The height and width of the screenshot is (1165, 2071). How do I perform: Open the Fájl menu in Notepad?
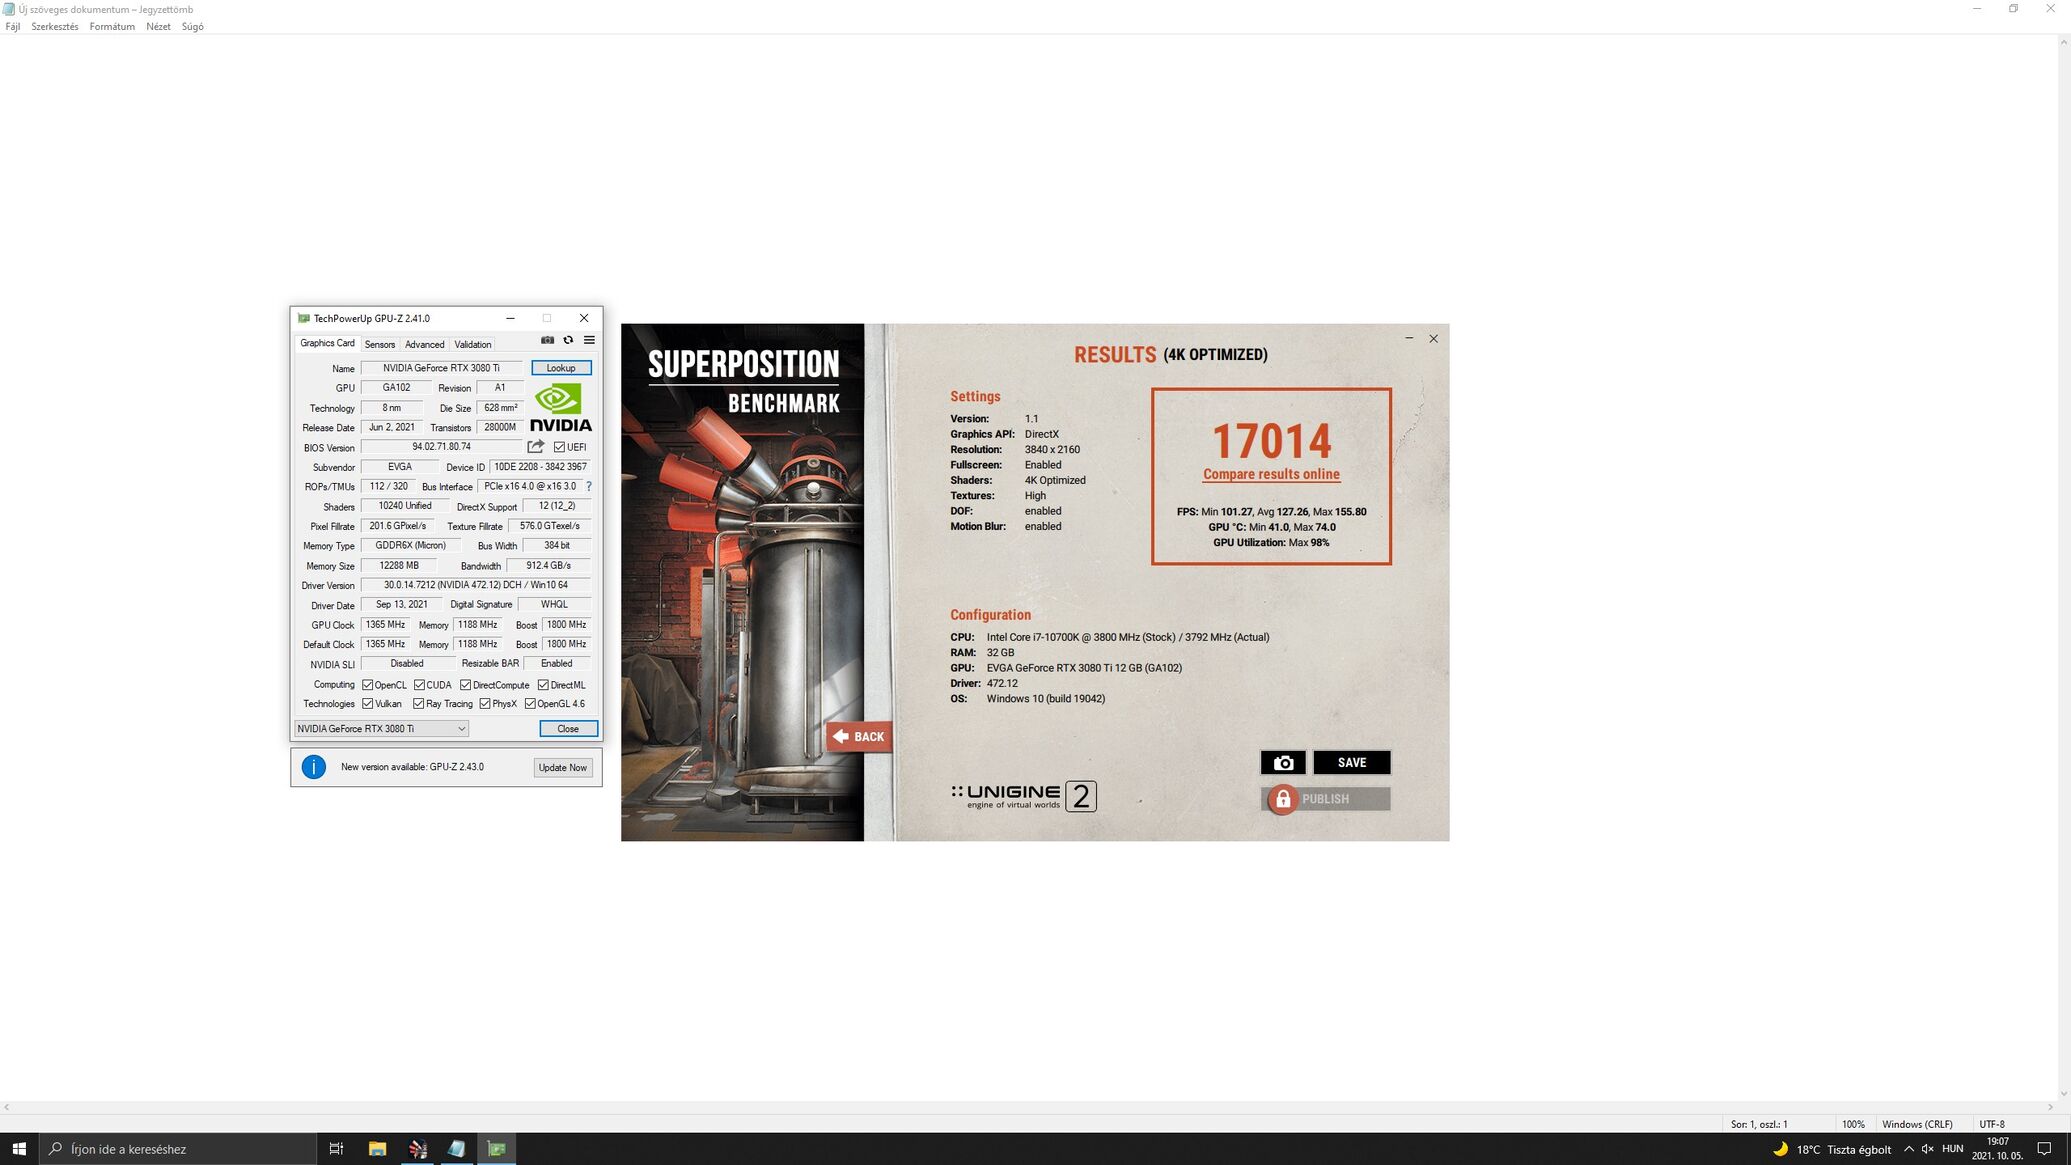(13, 27)
